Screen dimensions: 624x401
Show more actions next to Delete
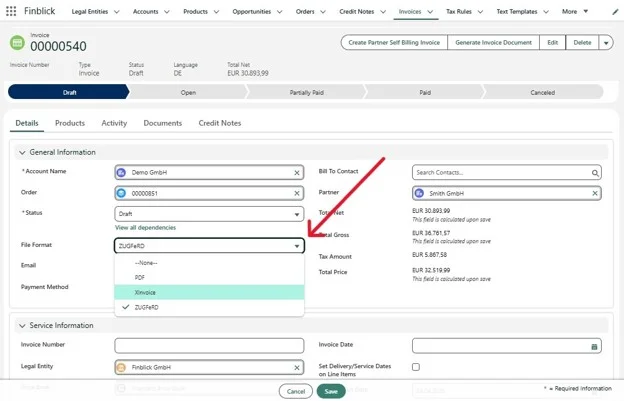606,43
